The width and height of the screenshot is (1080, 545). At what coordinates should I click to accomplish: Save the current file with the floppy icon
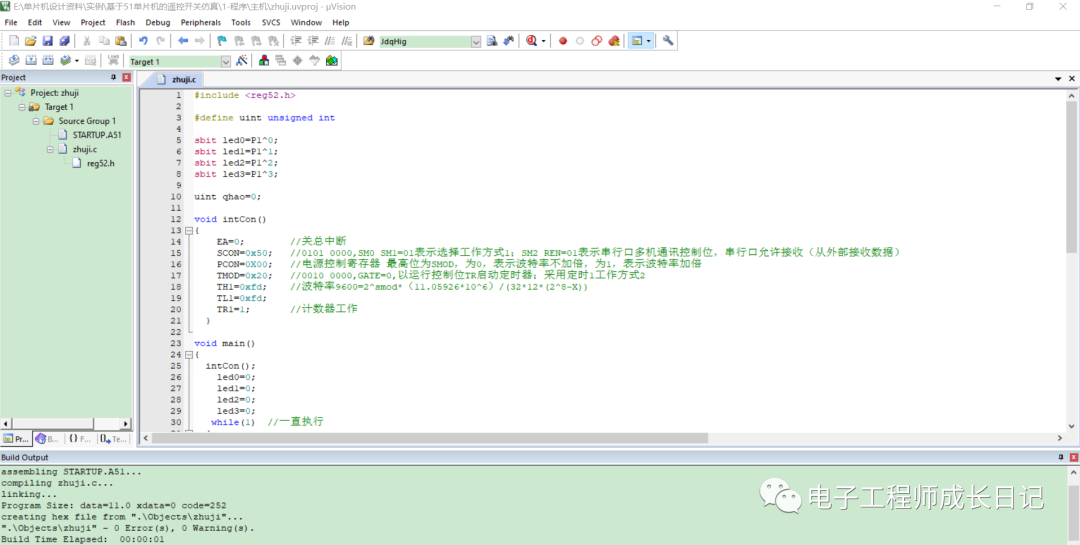(x=48, y=41)
